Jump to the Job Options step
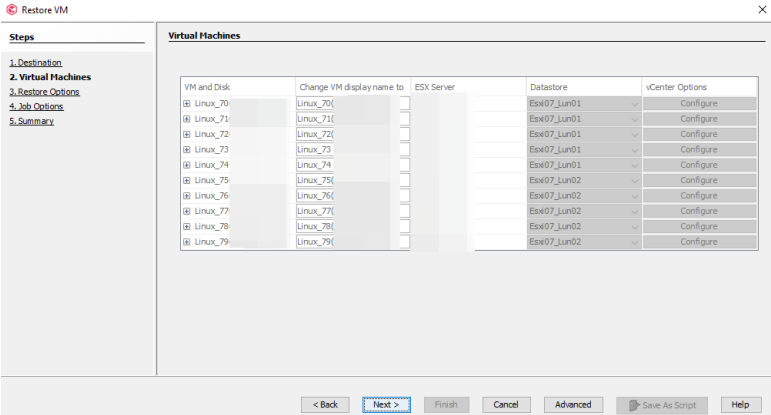The width and height of the screenshot is (771, 415). tap(37, 106)
